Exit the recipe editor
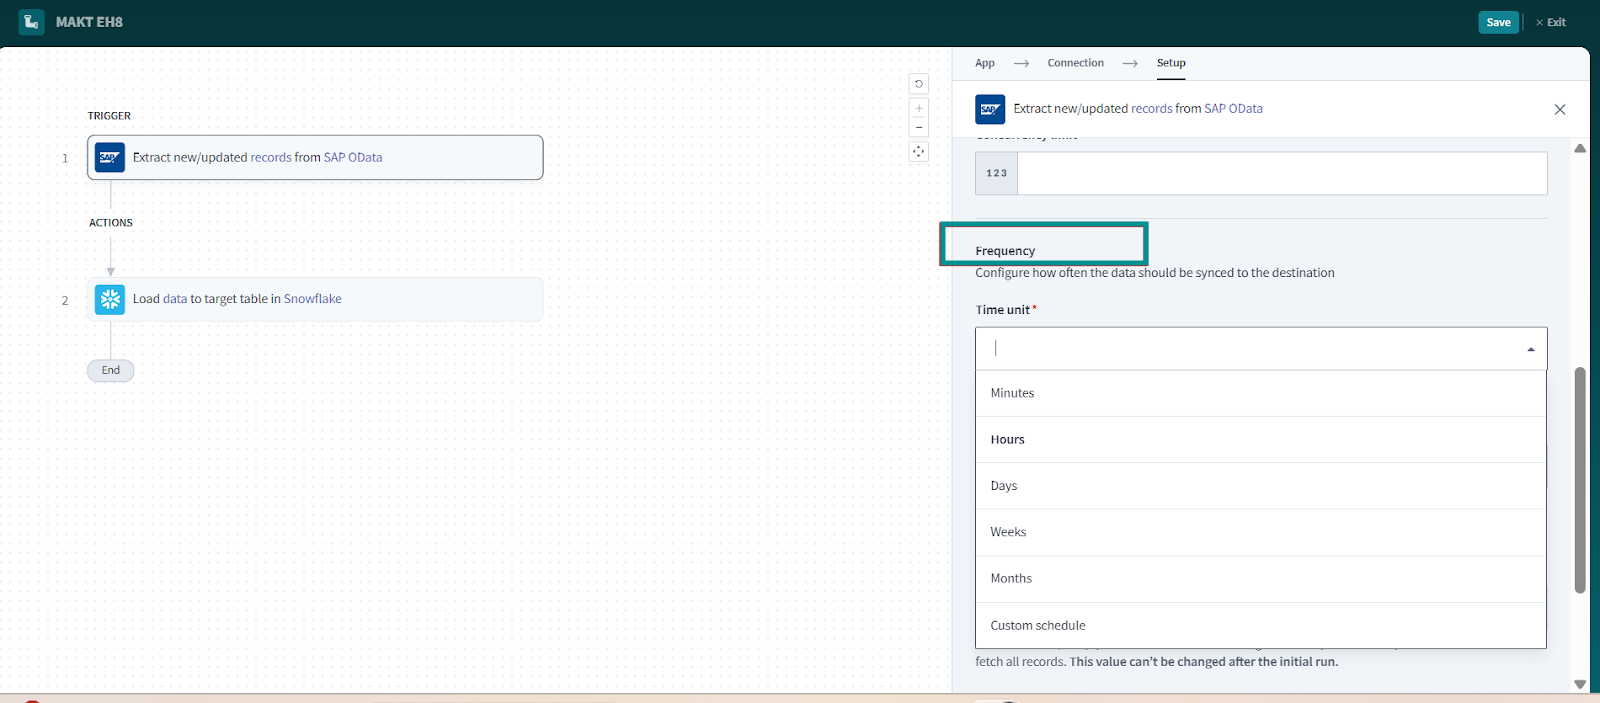This screenshot has width=1600, height=703. point(1551,22)
